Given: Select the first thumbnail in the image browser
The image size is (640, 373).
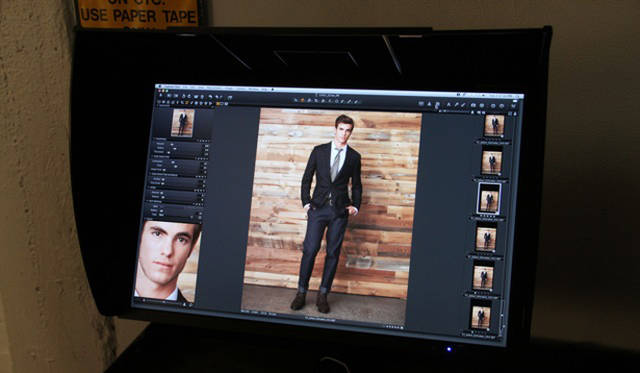Looking at the screenshot, I should click(x=494, y=126).
